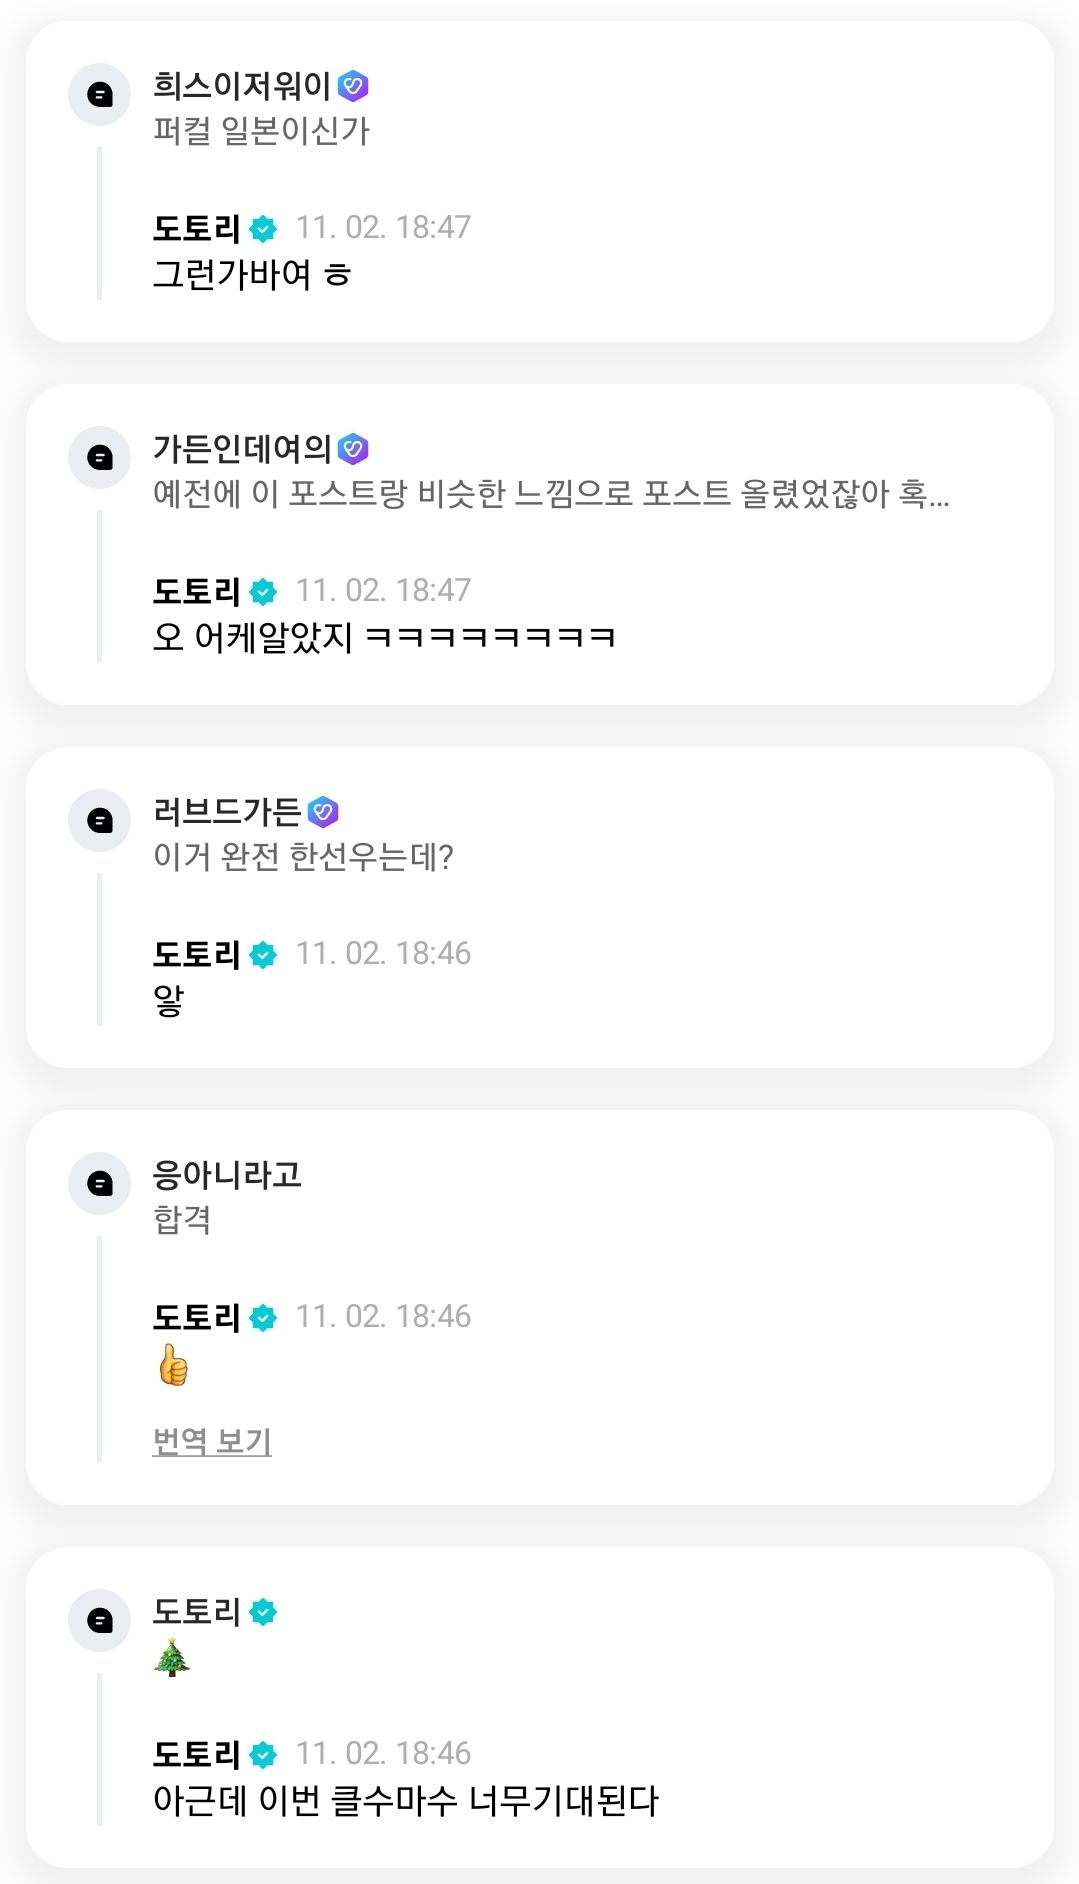1079x1884 pixels.
Task: Click the thumbs up emoji reply
Action: (x=173, y=1365)
